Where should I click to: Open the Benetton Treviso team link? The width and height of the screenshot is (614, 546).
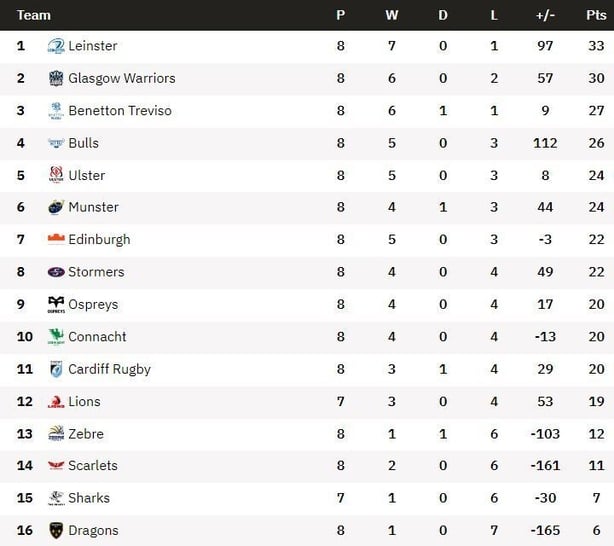tap(120, 111)
